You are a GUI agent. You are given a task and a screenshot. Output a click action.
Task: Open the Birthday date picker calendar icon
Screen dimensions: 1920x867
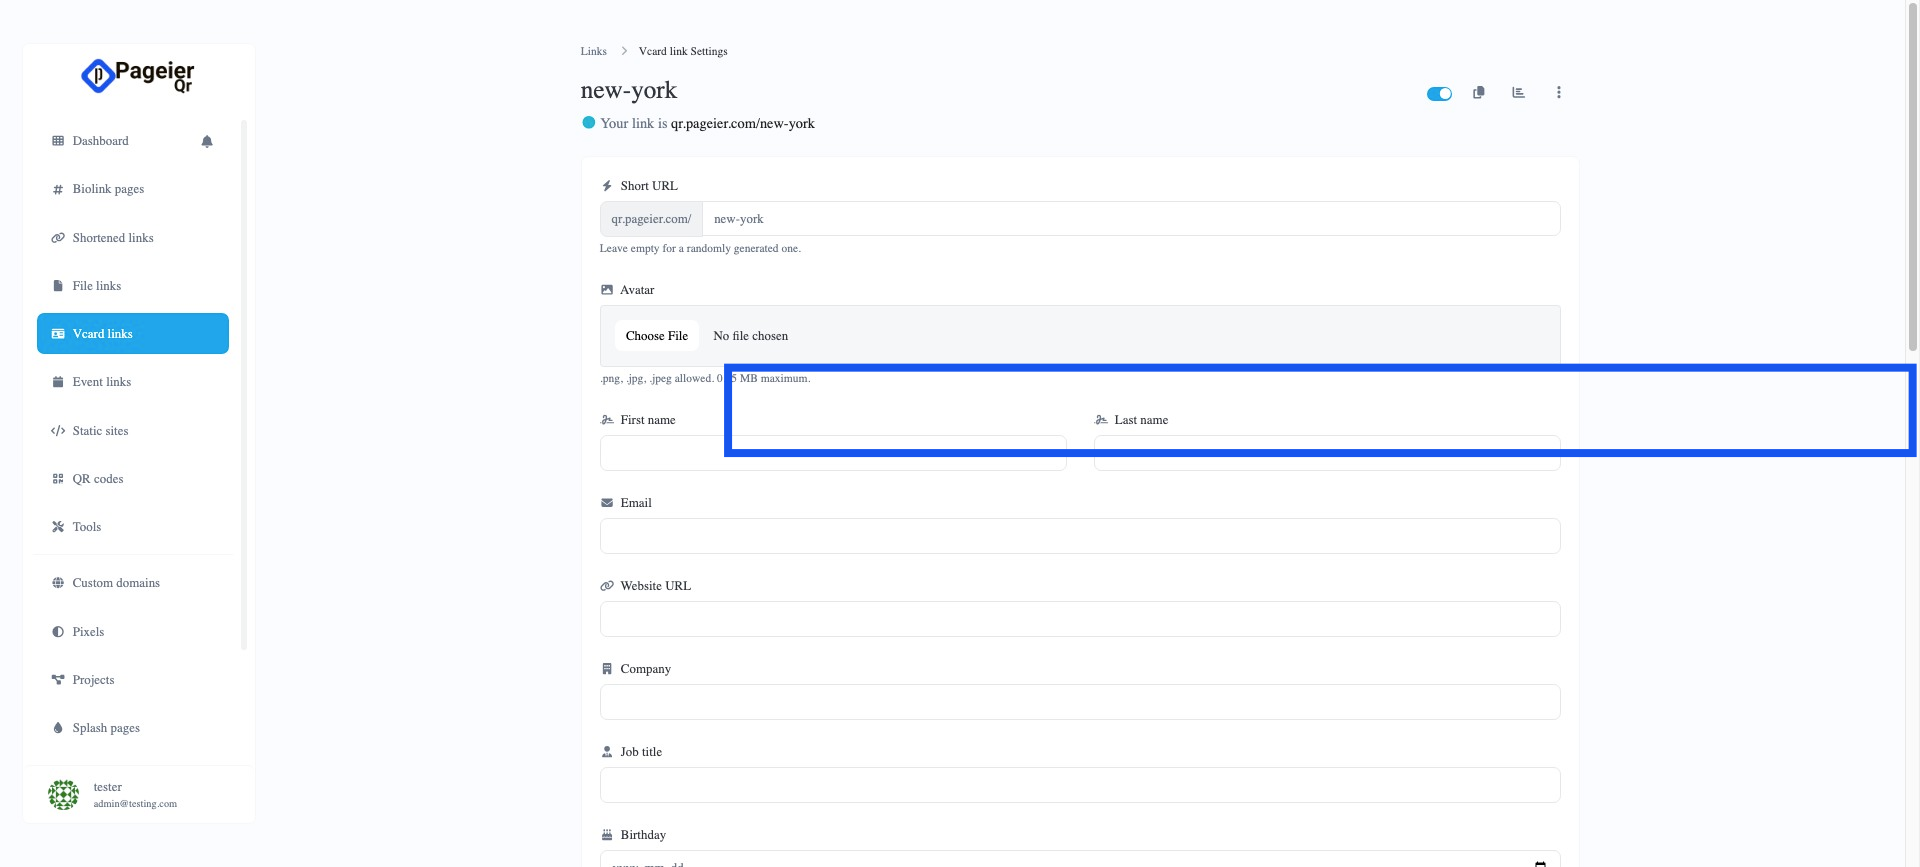pos(1540,861)
